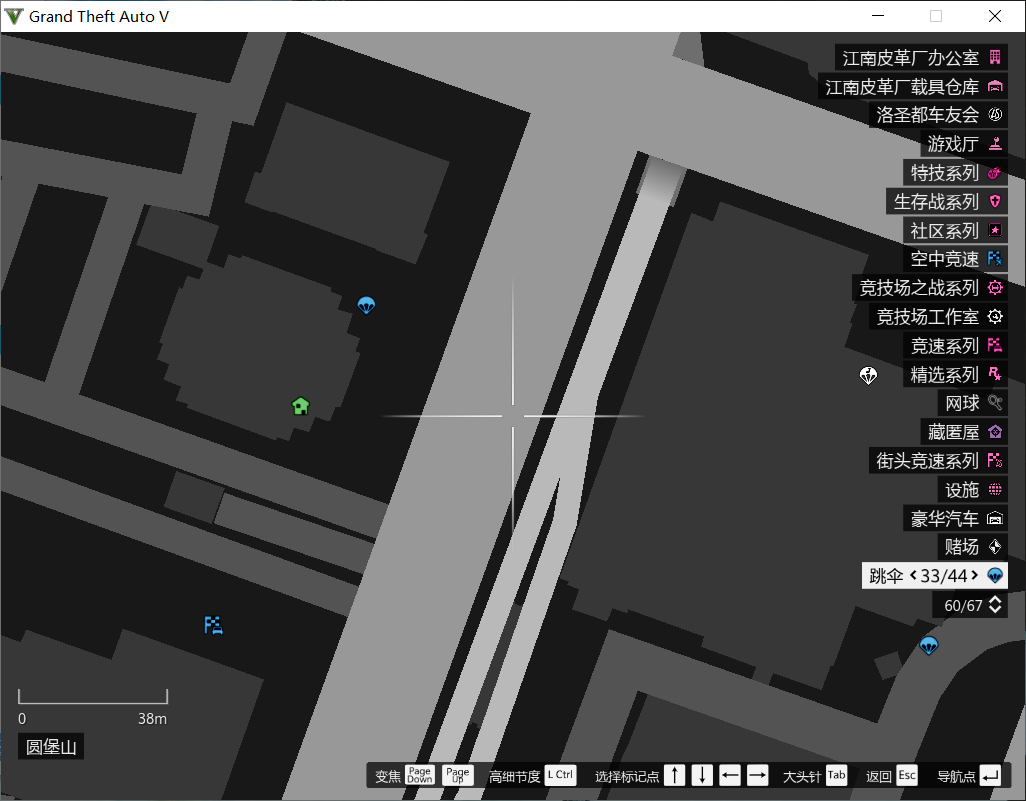Click the 圆堡山 location label
Viewport: 1026px width, 801px height.
pos(51,747)
